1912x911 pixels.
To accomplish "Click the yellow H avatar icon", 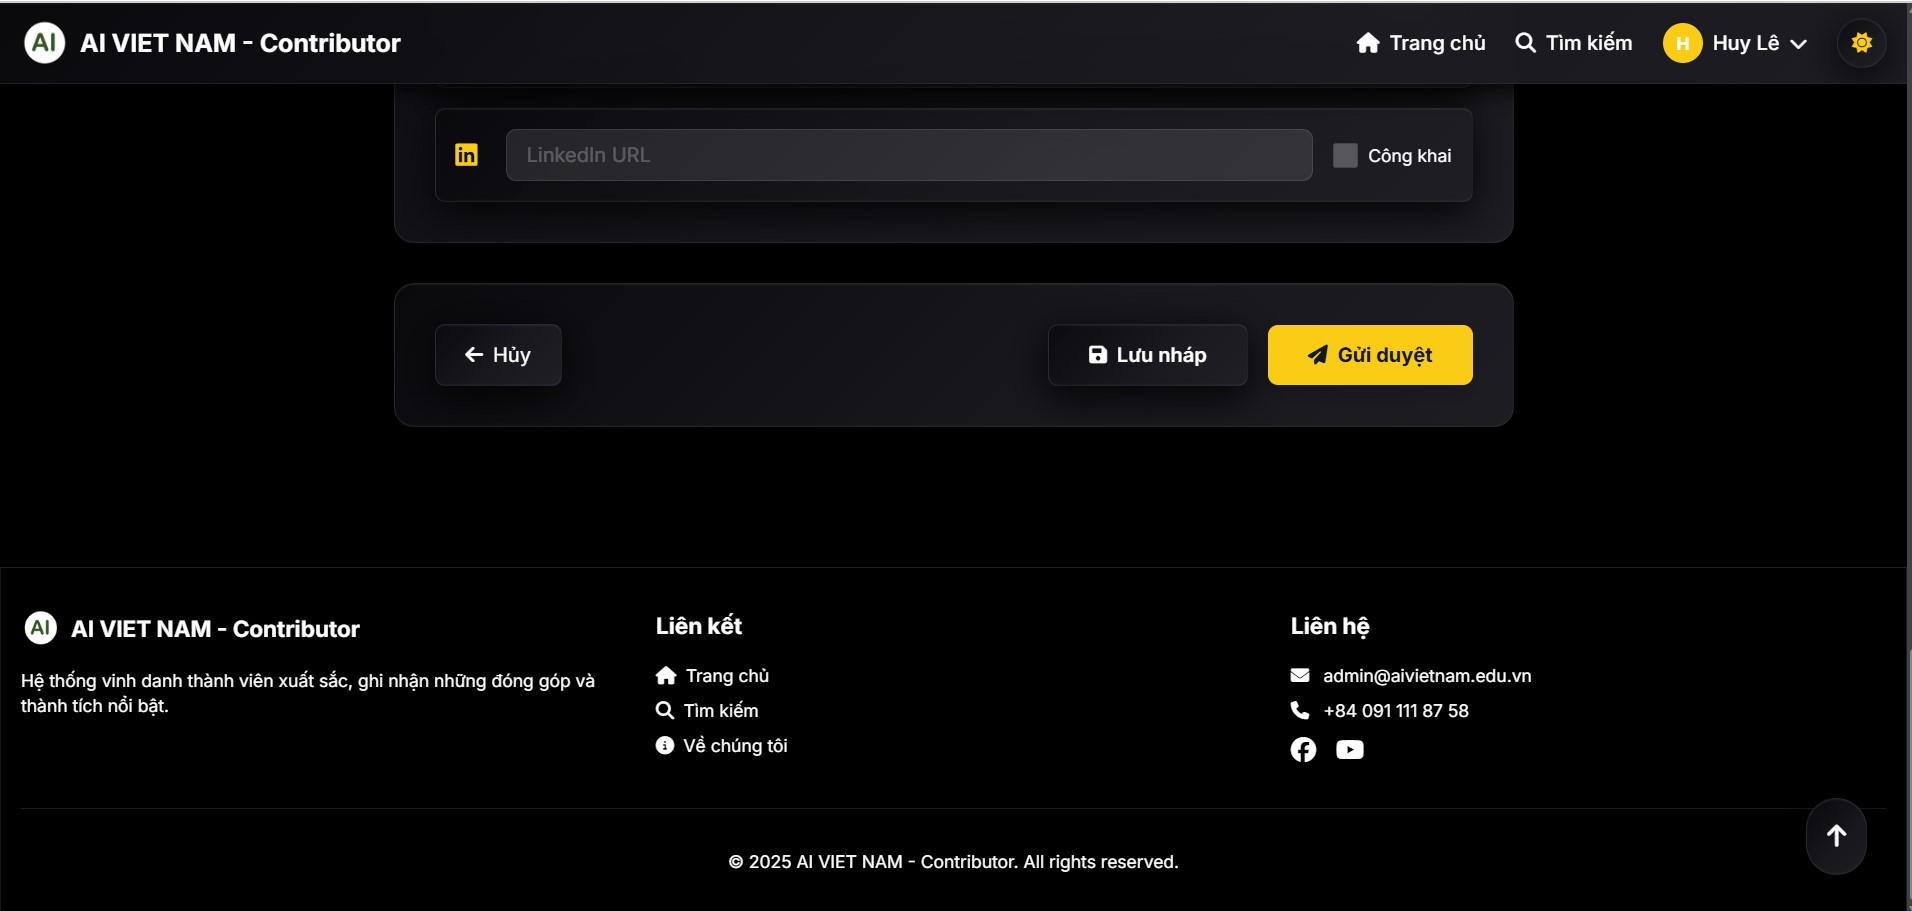I will click(x=1682, y=43).
